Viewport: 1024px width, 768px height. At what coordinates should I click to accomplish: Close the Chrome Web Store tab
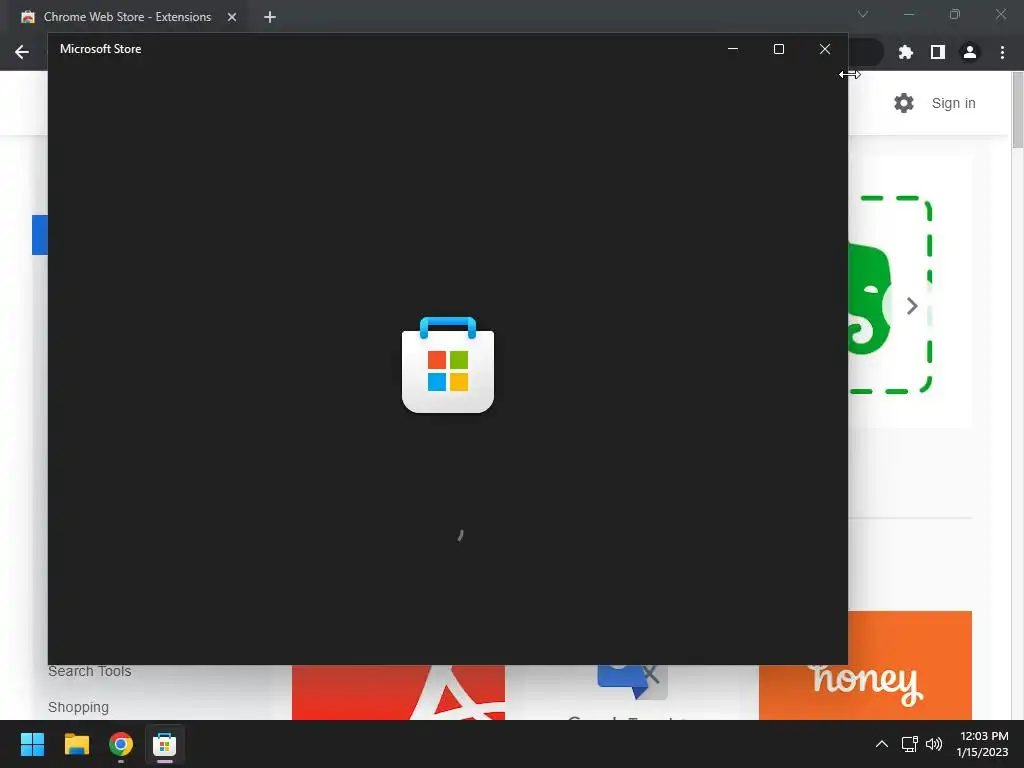point(232,17)
